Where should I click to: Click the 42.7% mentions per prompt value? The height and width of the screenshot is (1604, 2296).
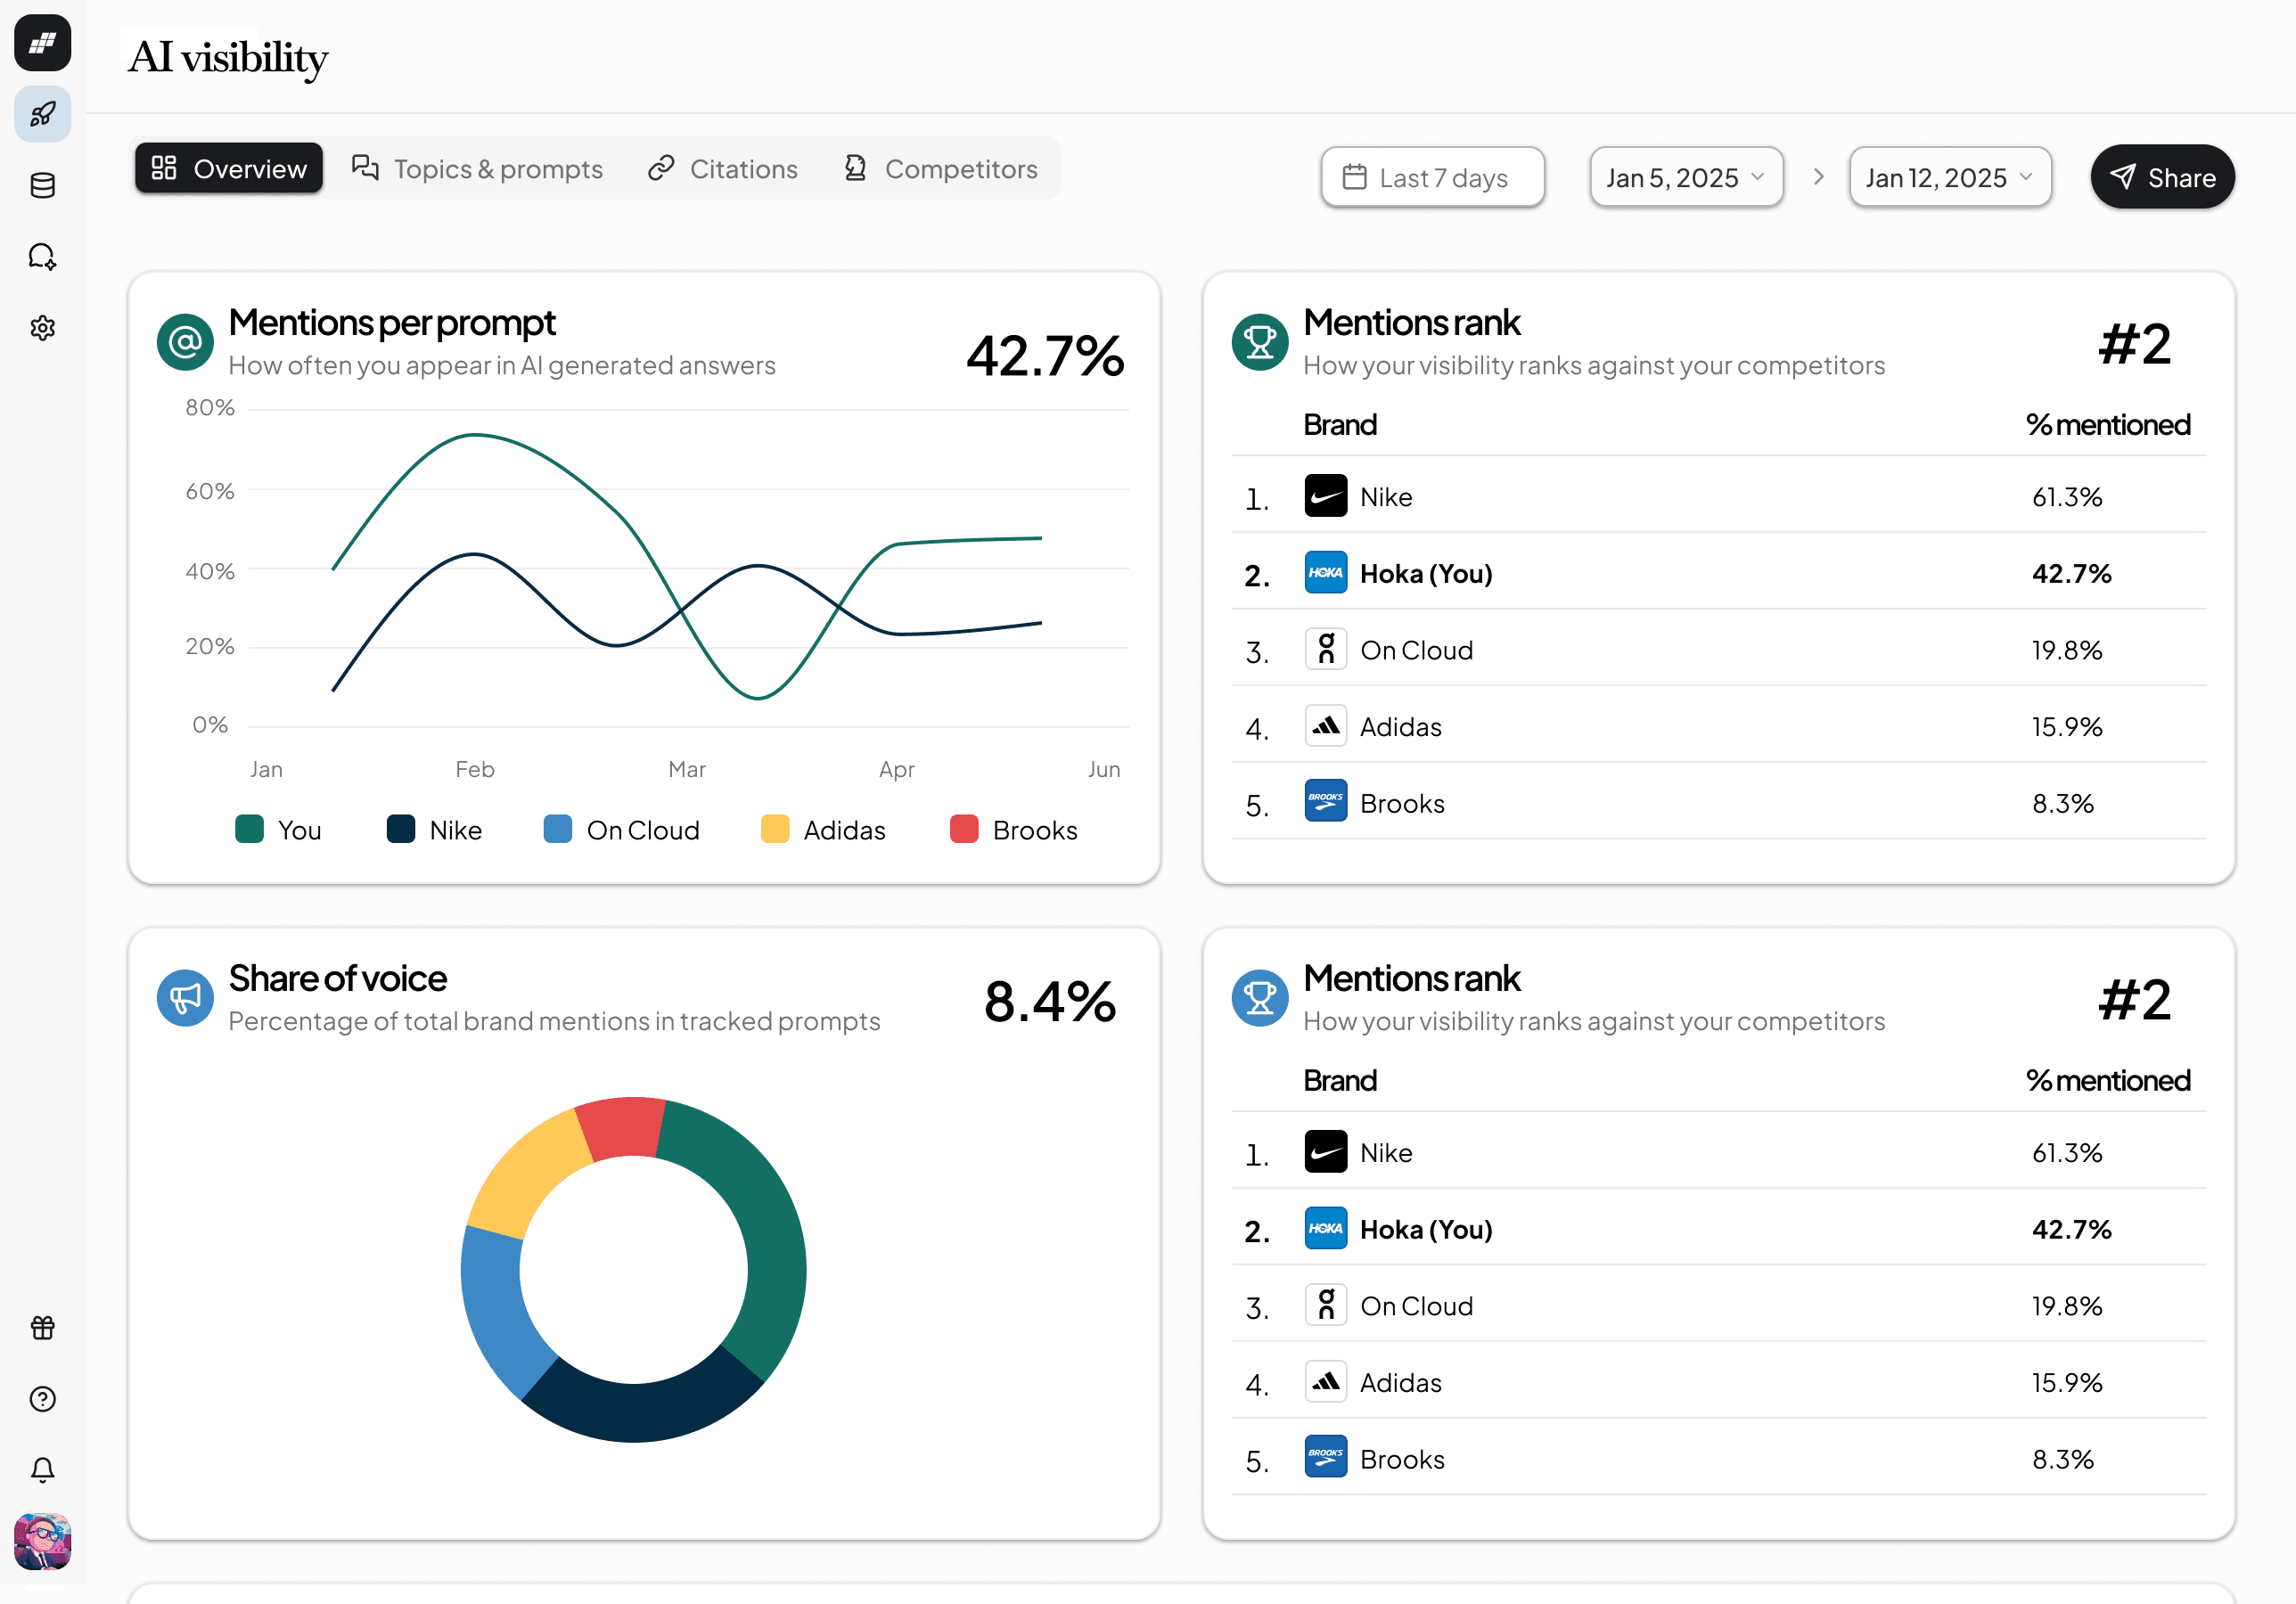tap(1045, 356)
